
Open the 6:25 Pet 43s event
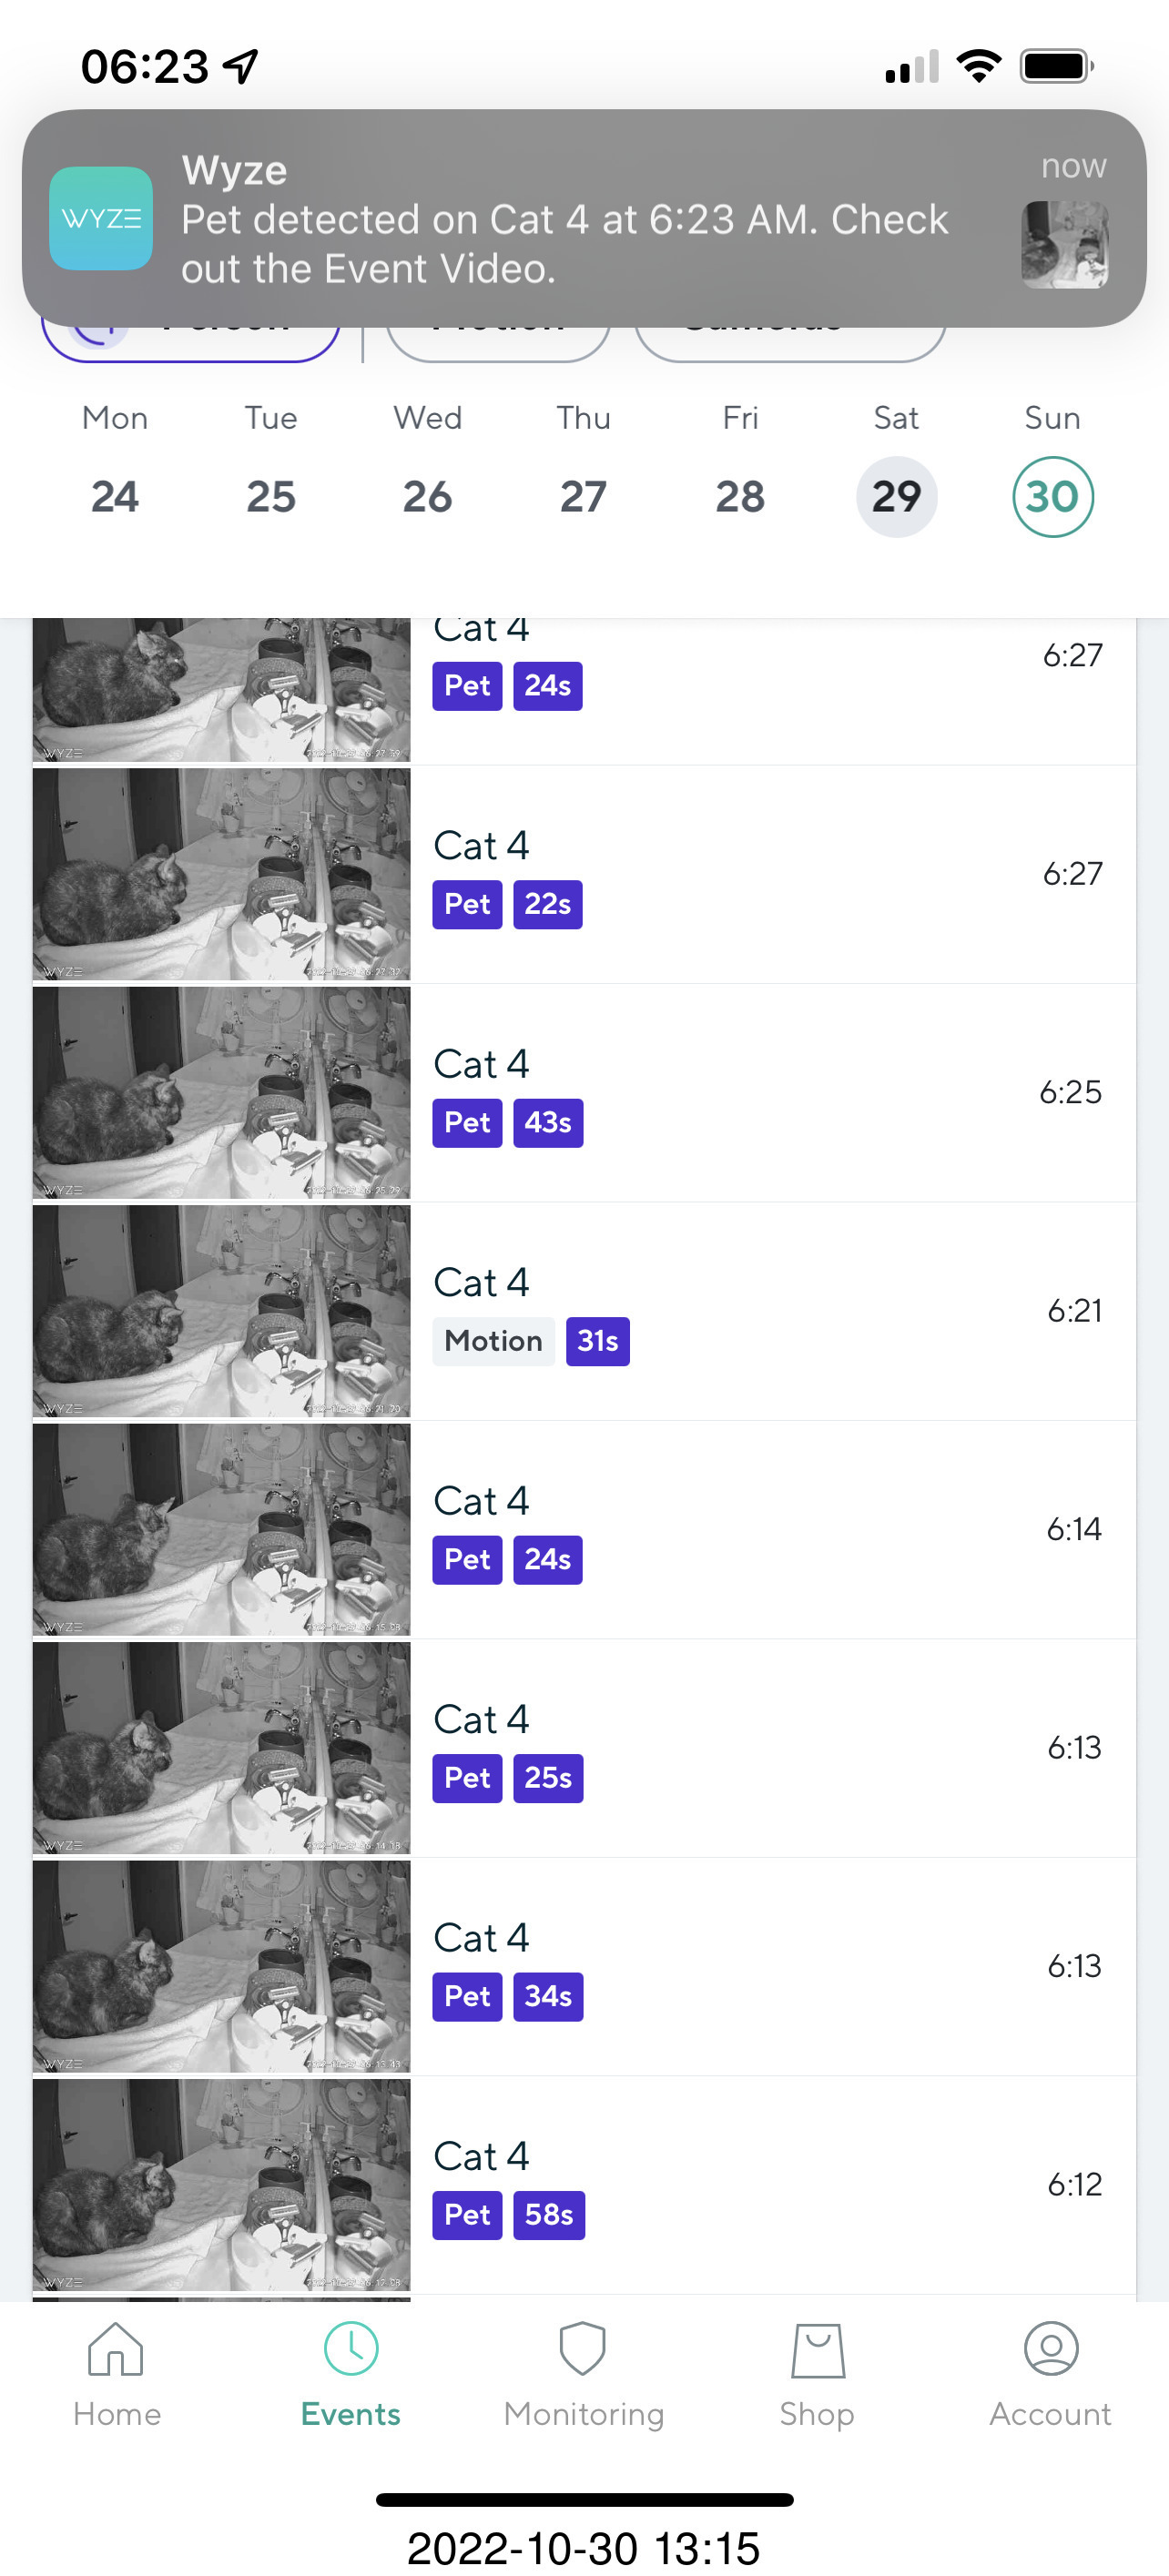click(x=770, y=1092)
